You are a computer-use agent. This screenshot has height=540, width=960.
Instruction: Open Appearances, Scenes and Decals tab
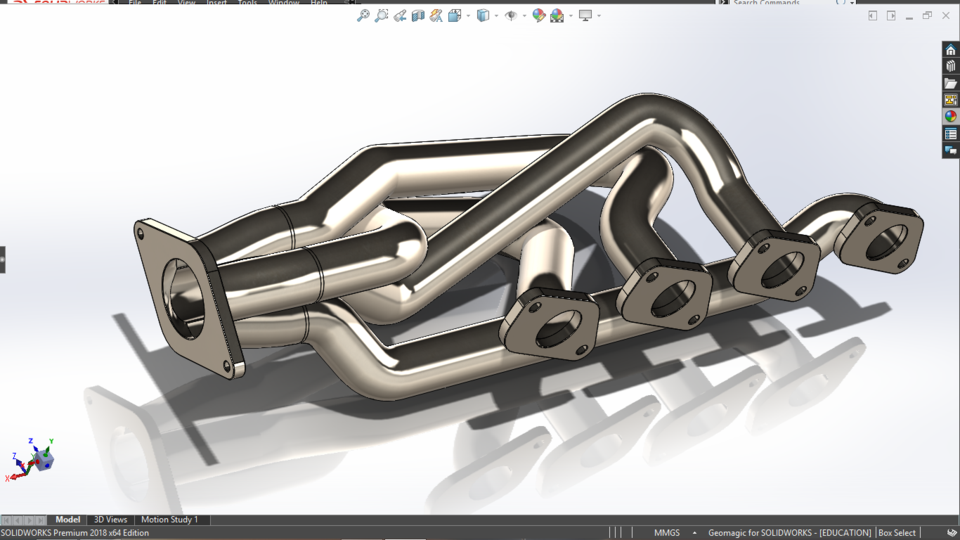[950, 116]
